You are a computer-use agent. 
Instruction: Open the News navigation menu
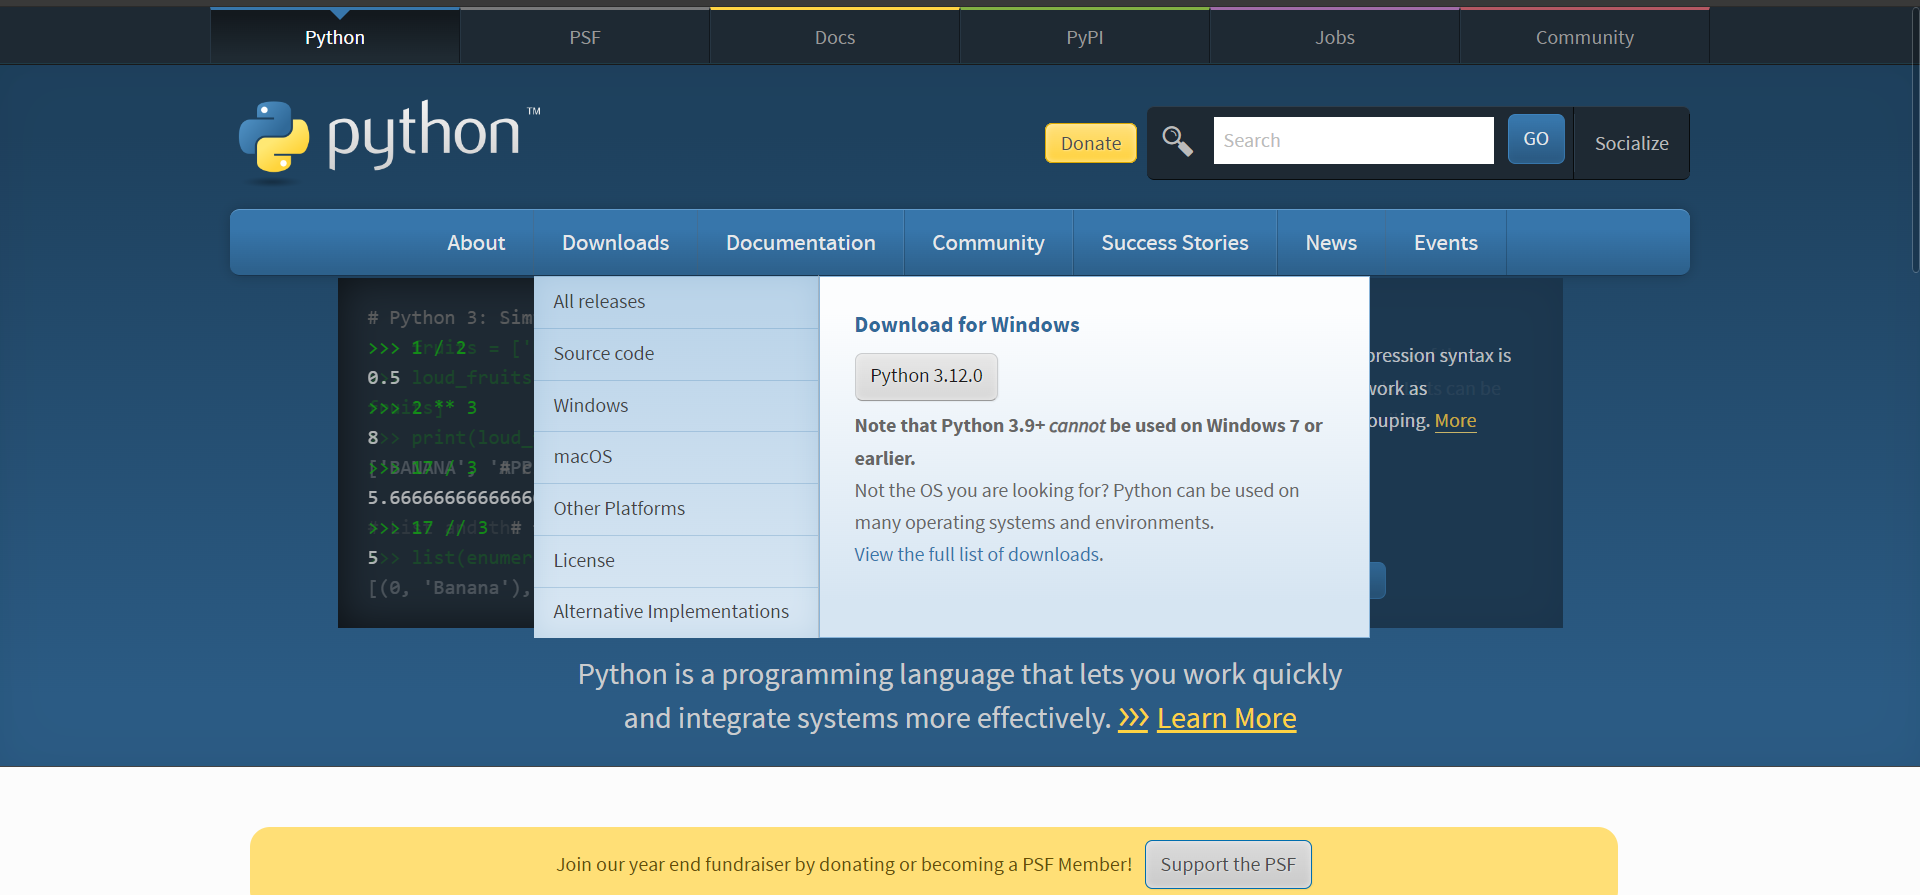(x=1331, y=242)
